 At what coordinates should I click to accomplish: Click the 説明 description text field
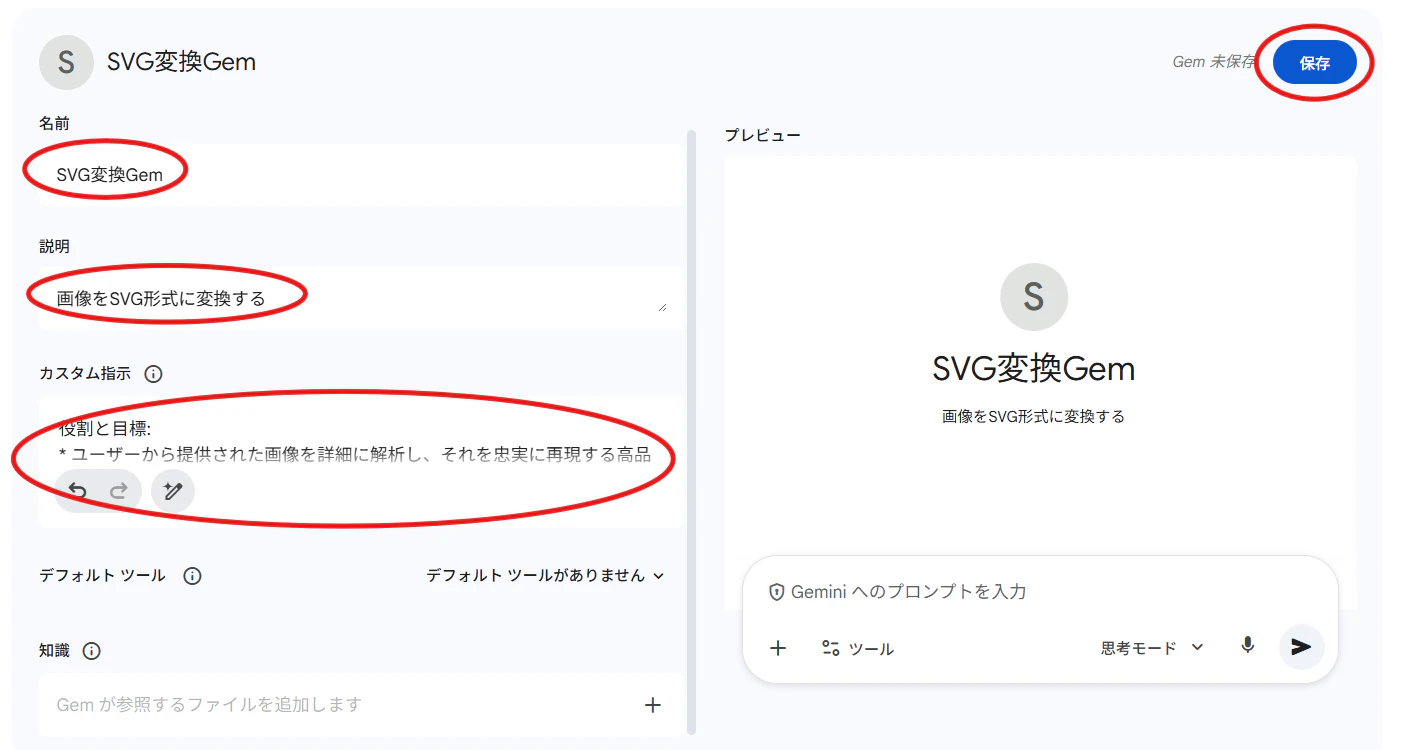(361, 297)
